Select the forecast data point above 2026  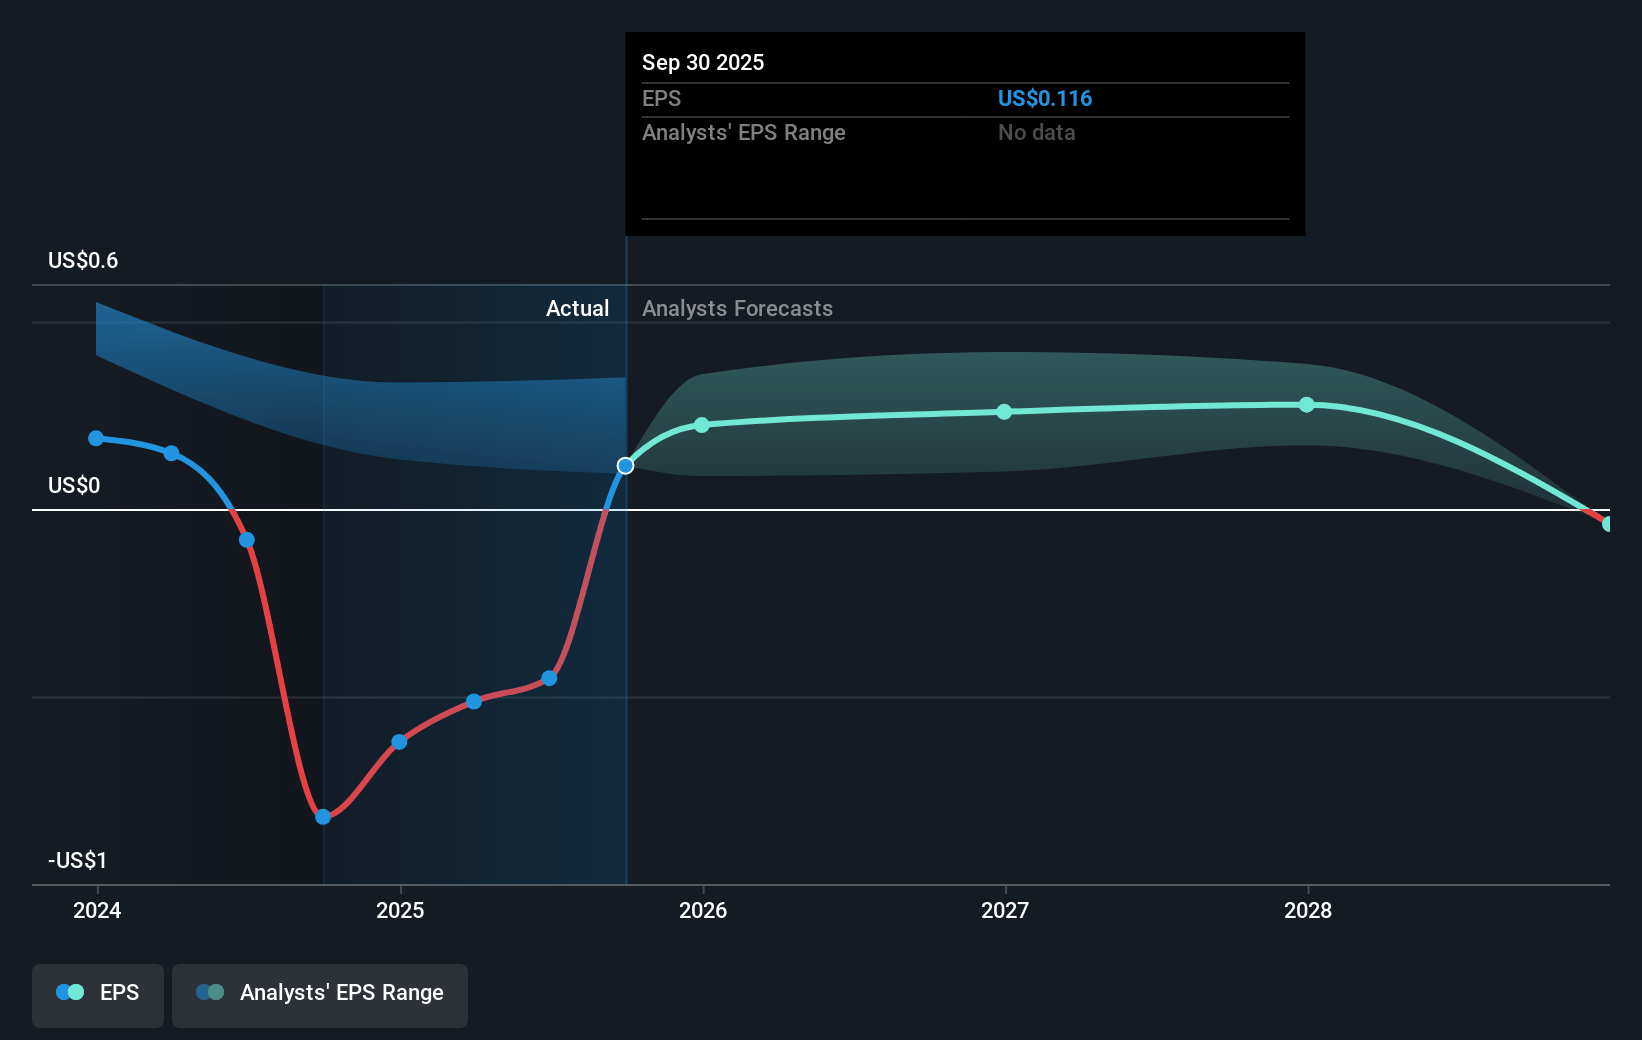[702, 425]
